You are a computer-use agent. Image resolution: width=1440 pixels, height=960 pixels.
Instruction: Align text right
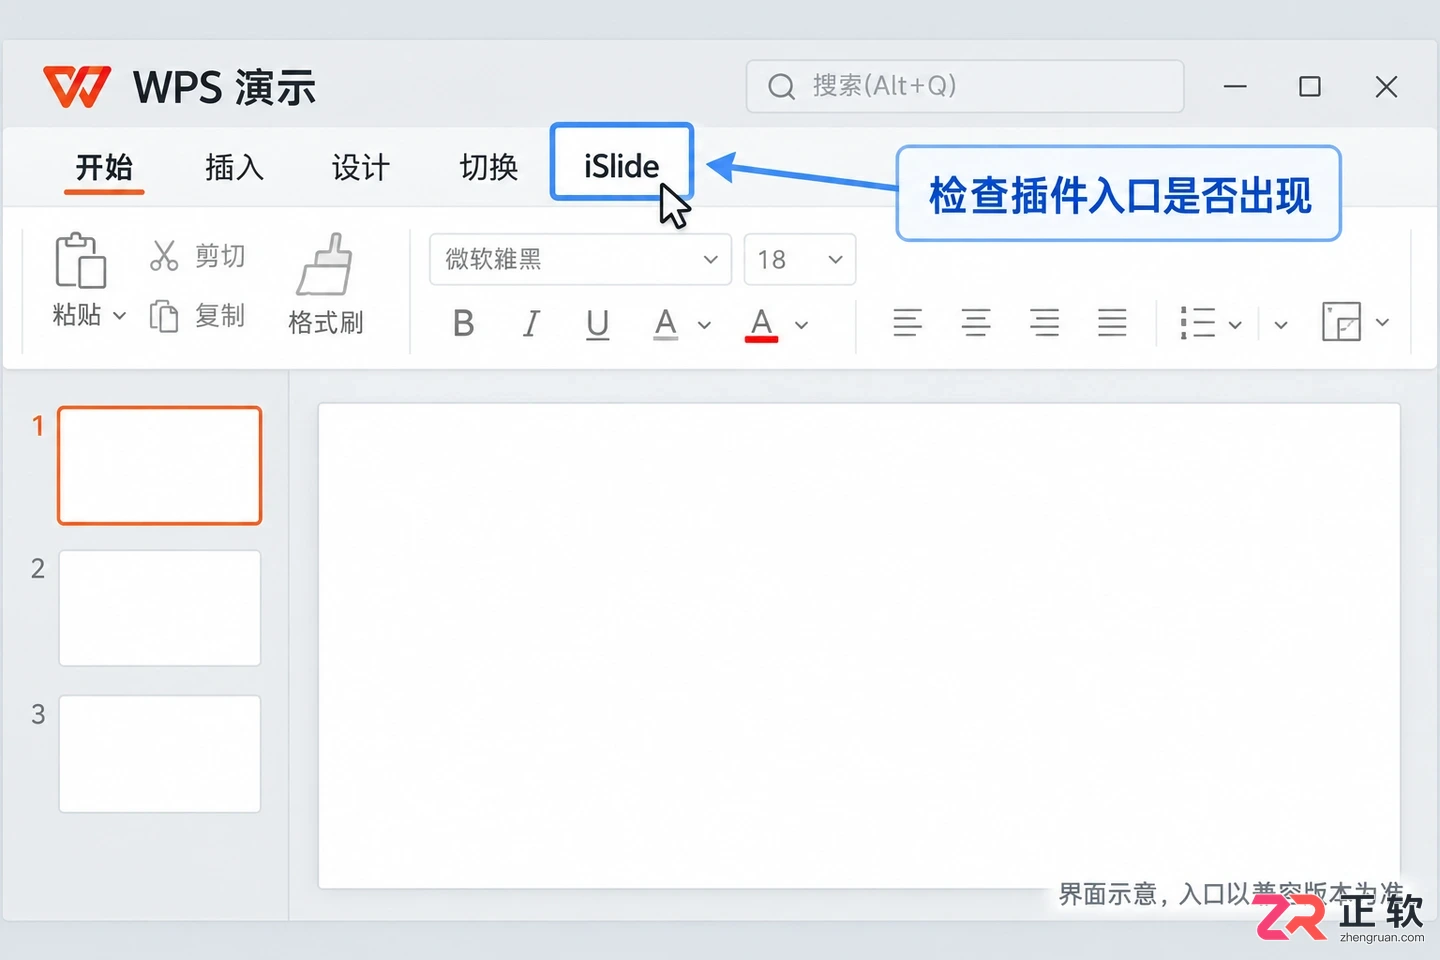[x=1044, y=322]
